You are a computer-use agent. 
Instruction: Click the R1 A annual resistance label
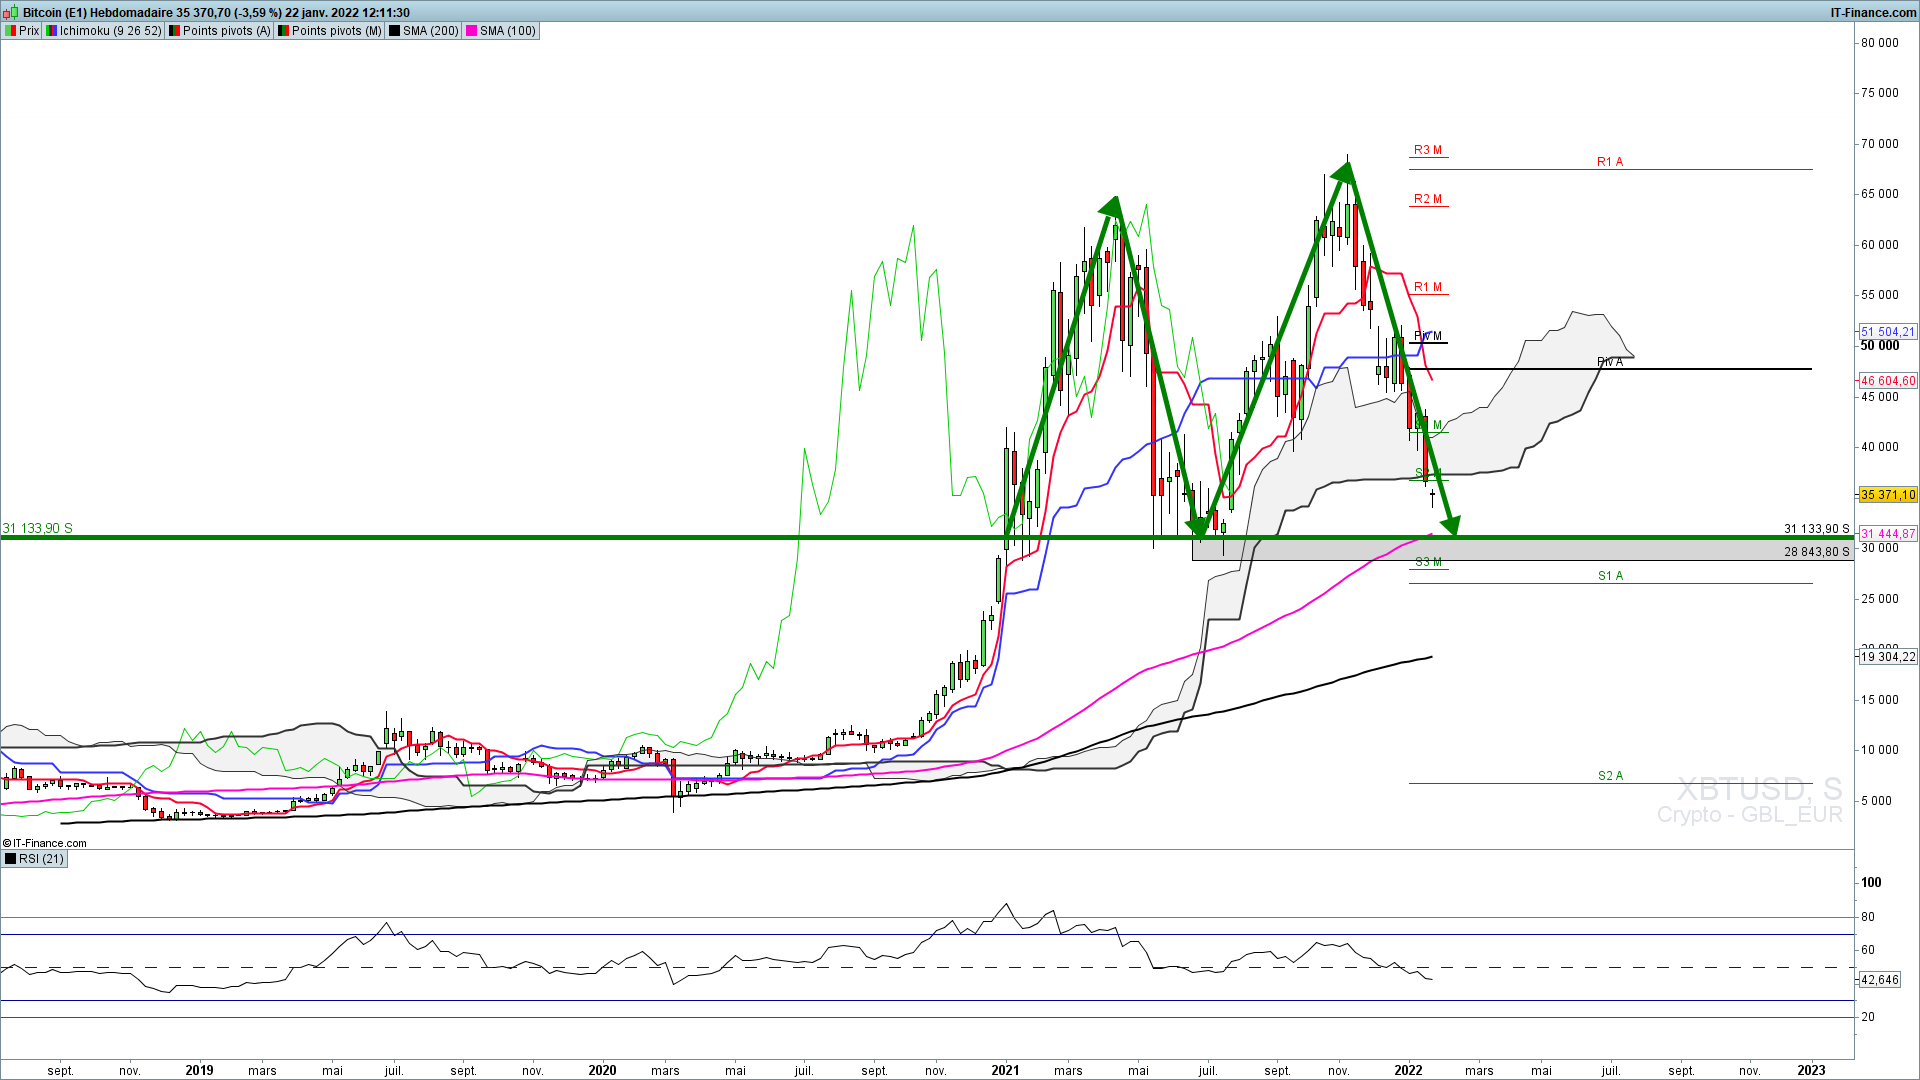click(x=1610, y=162)
